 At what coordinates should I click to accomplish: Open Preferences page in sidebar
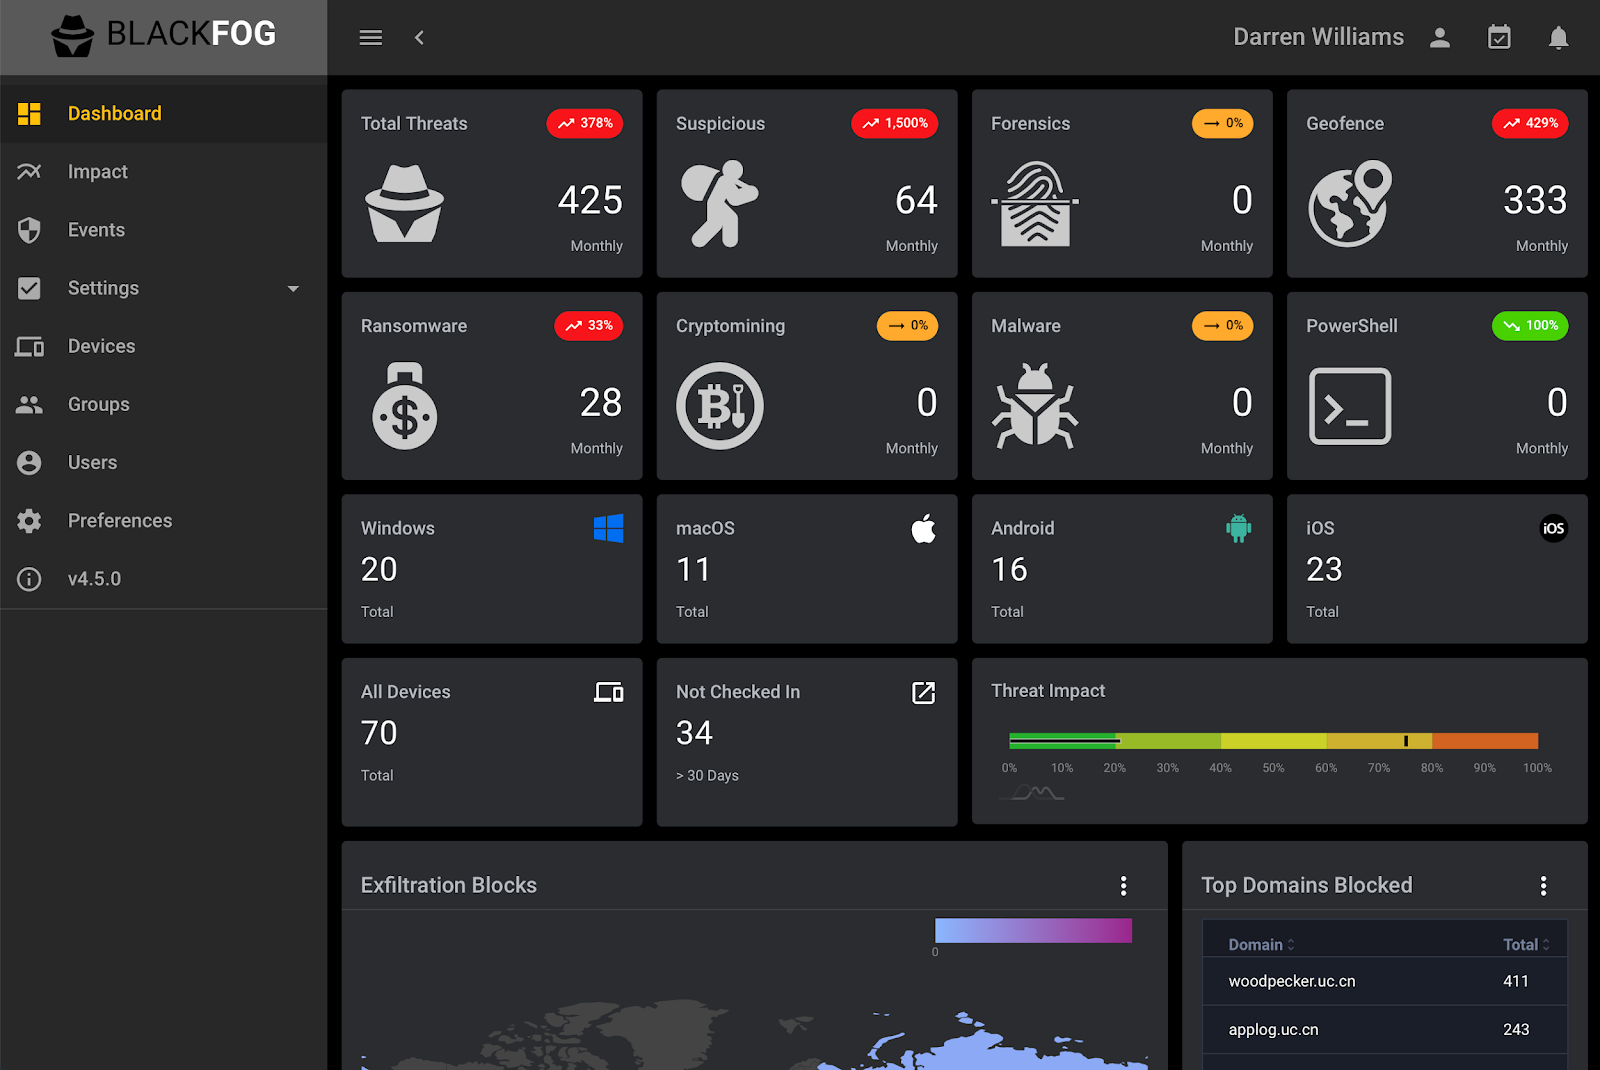coord(164,520)
